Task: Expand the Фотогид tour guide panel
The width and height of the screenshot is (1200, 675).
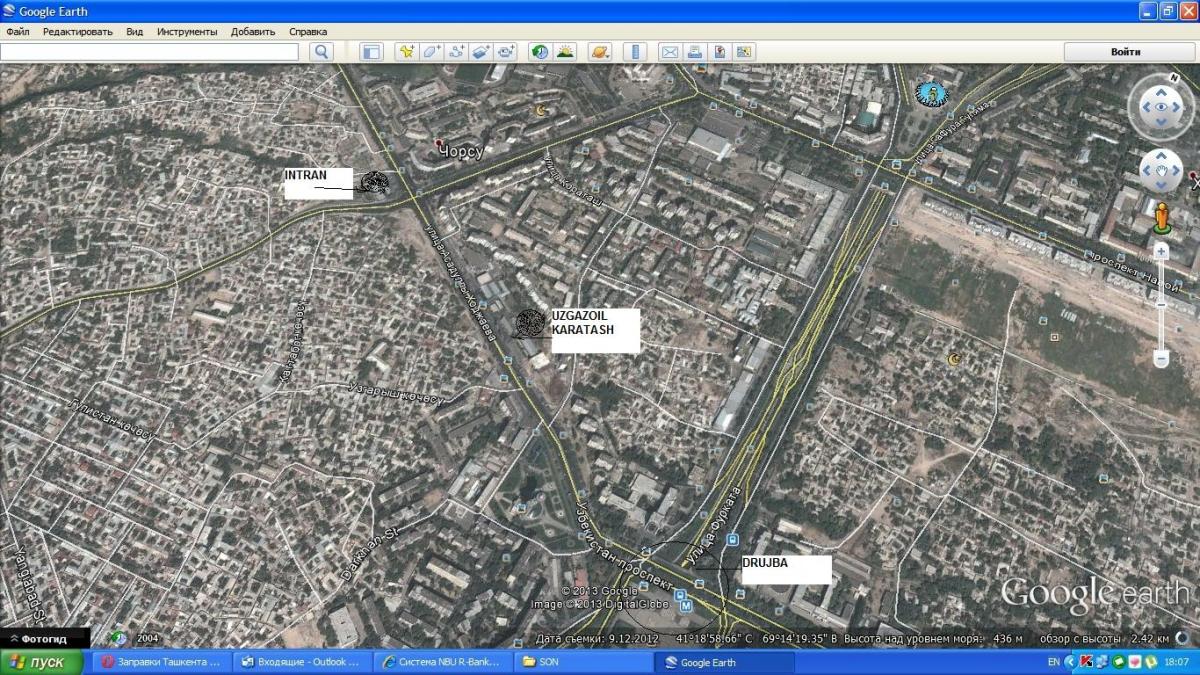Action: 44,638
